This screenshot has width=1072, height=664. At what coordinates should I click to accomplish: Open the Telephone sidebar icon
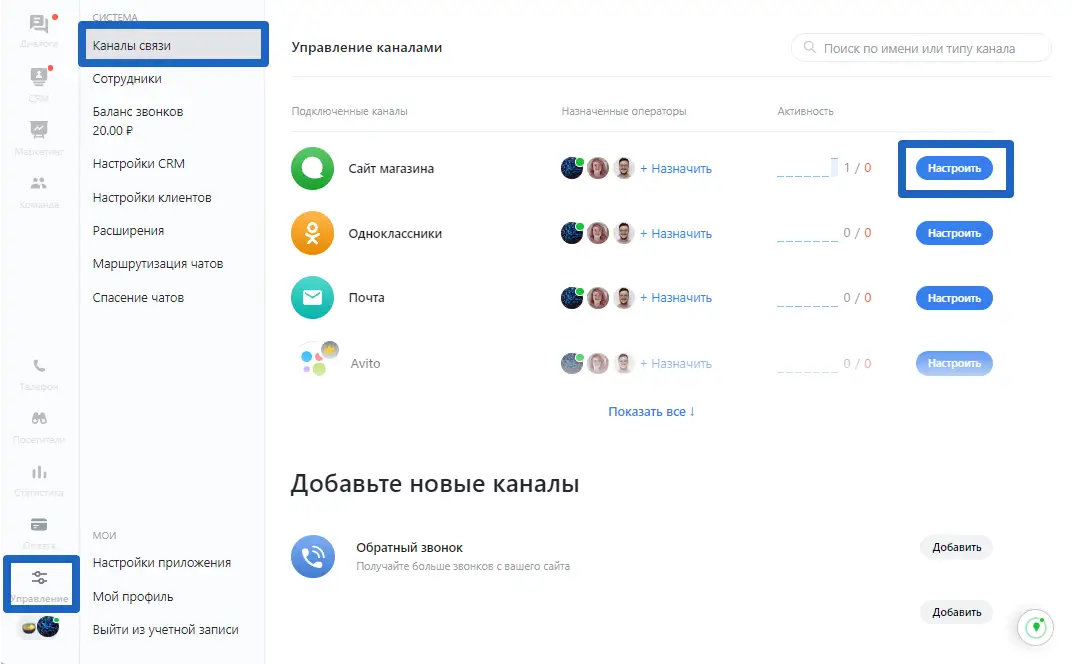pyautogui.click(x=39, y=366)
